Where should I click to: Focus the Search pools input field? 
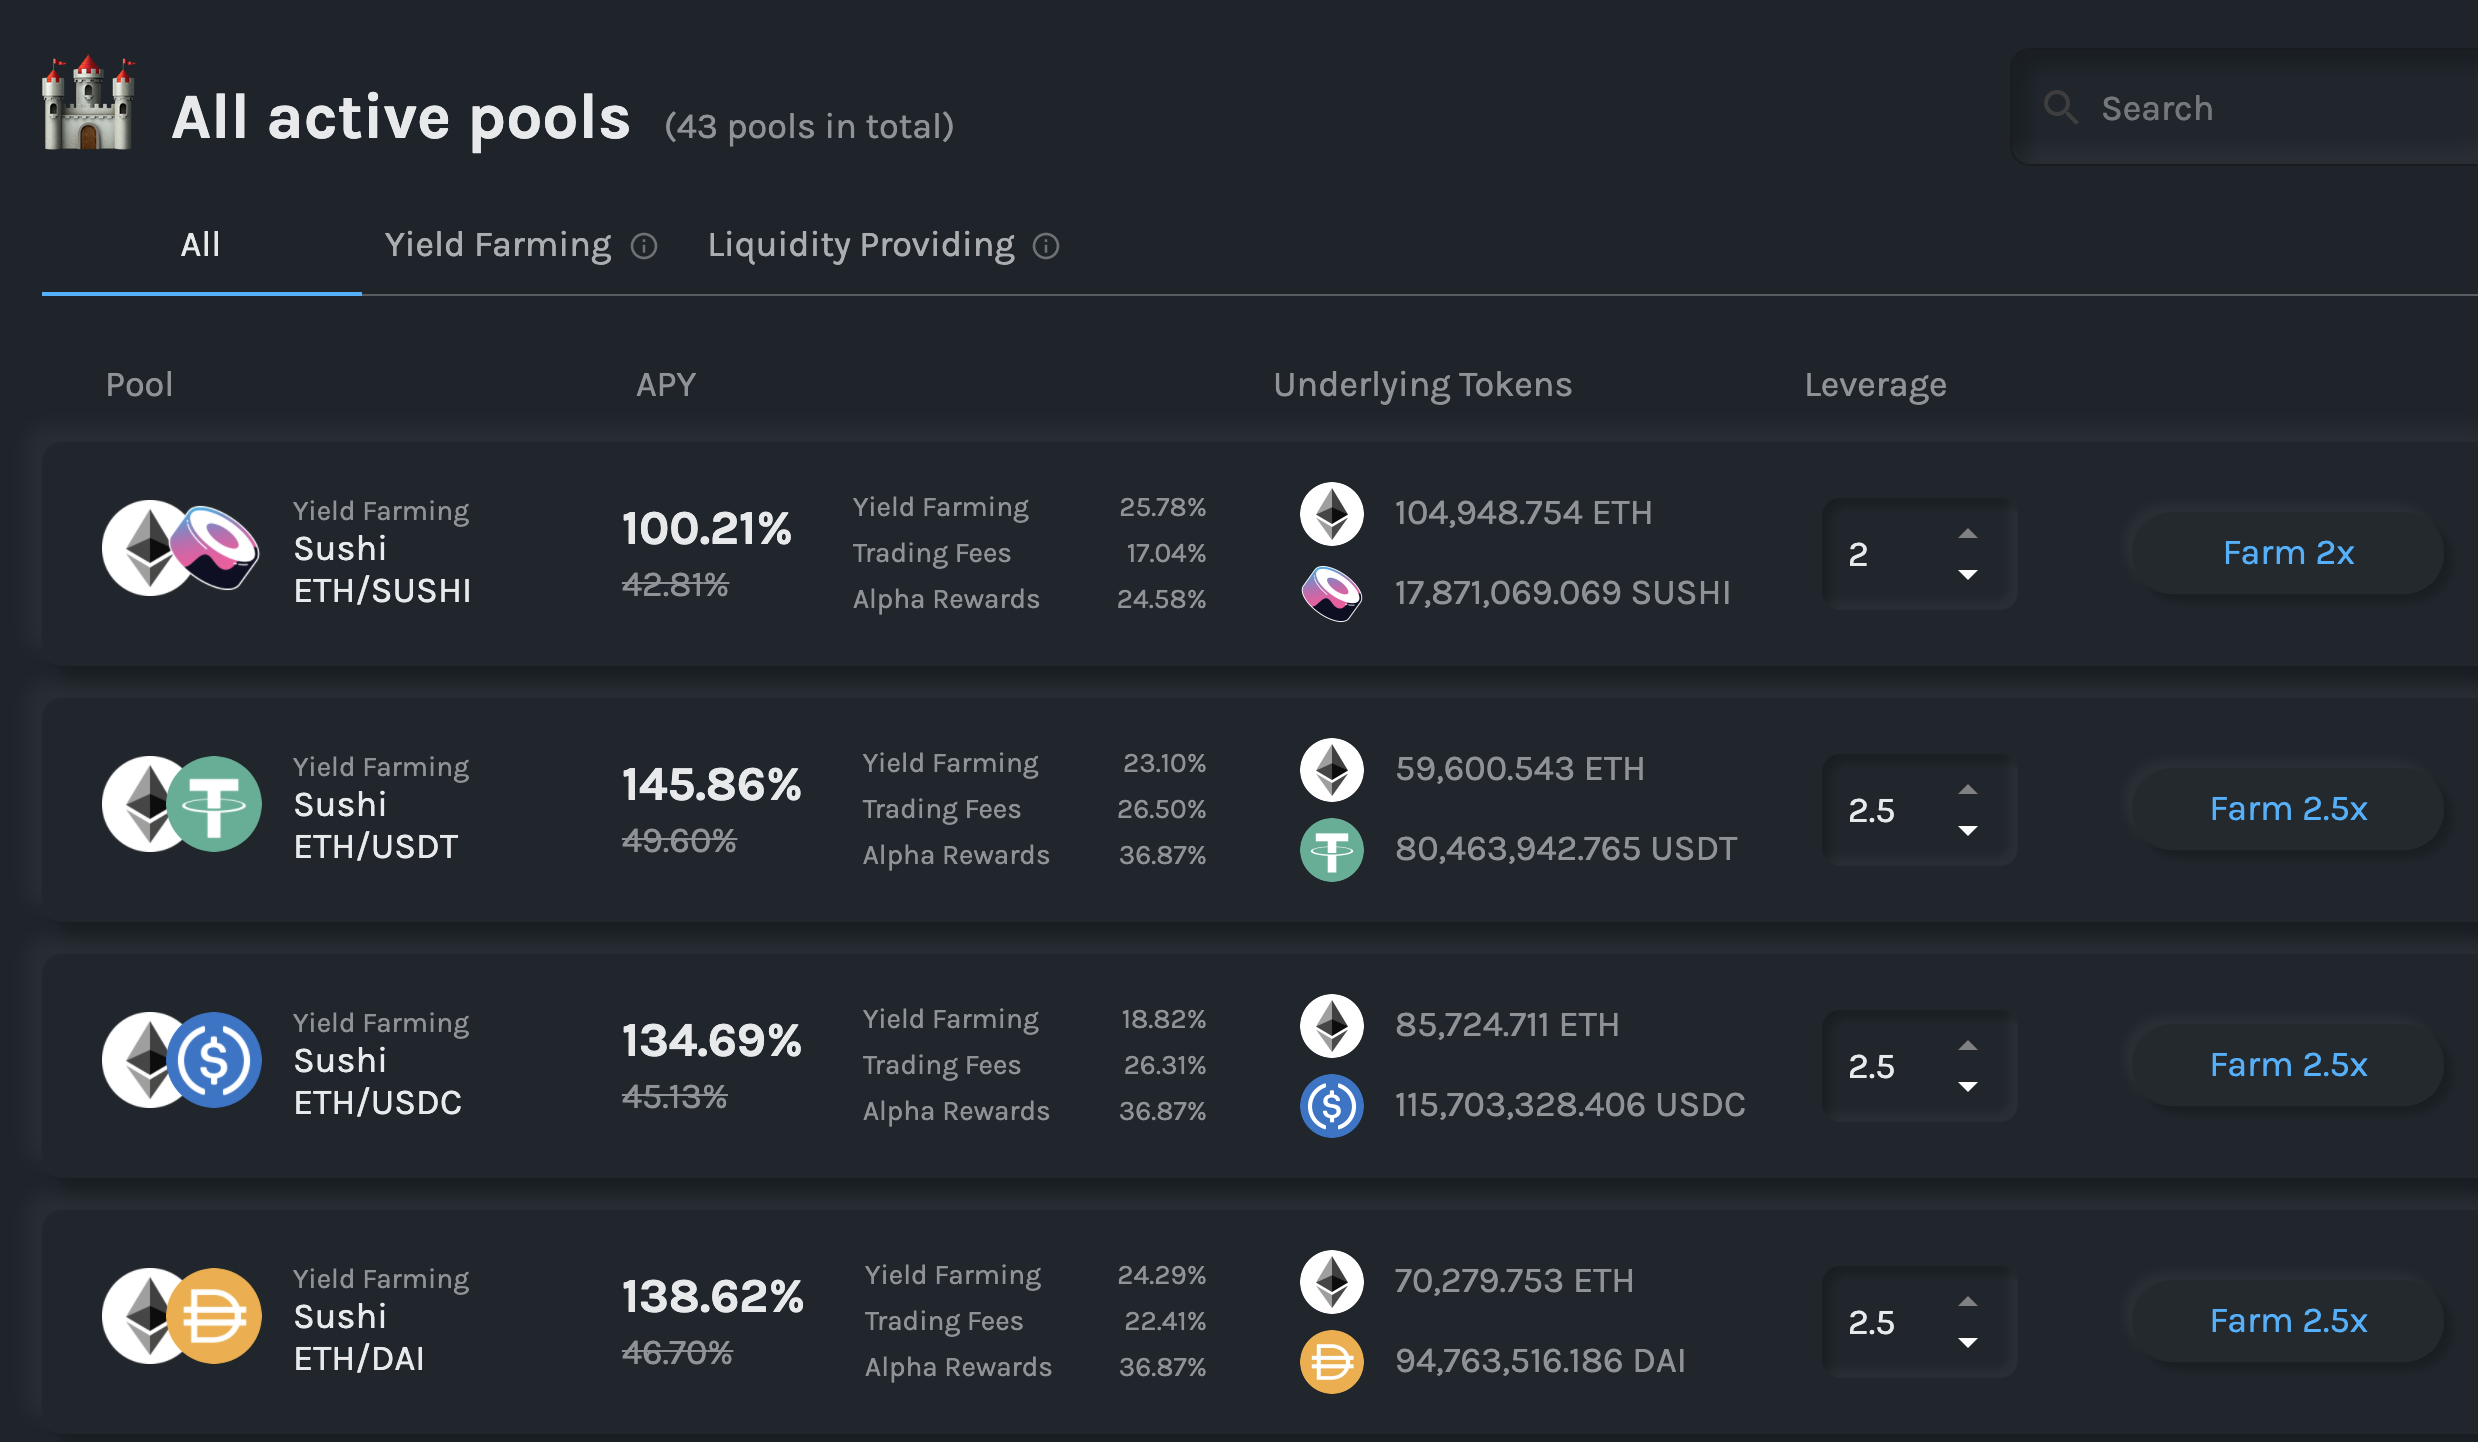click(2244, 107)
